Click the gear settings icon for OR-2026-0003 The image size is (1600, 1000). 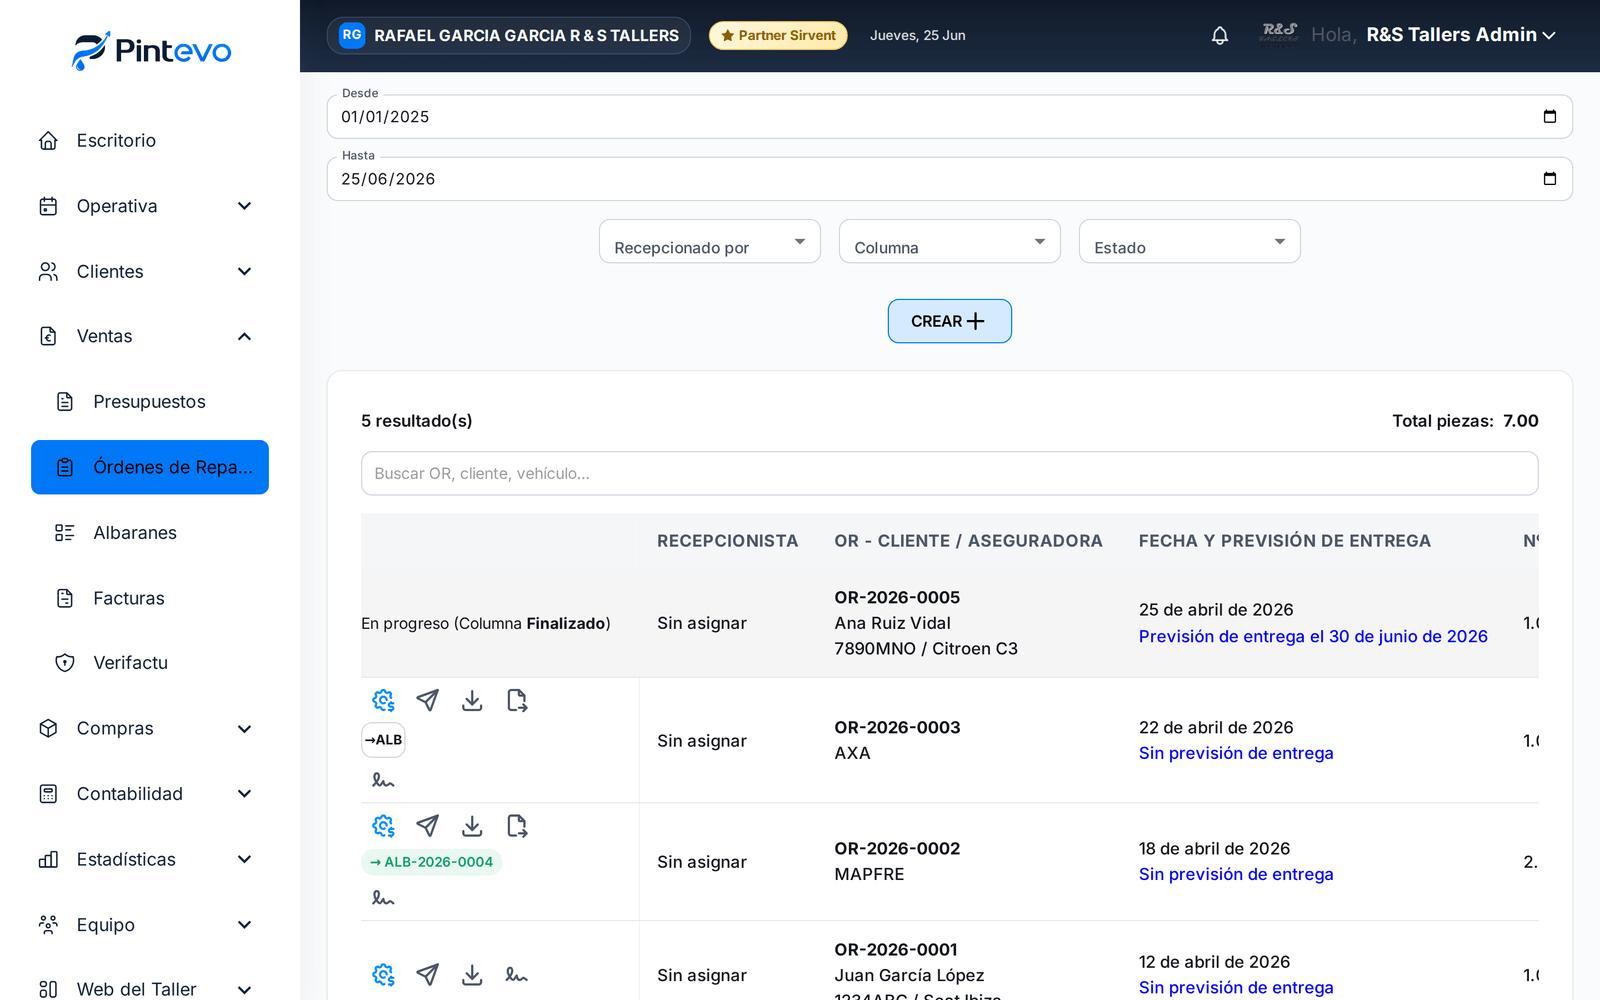(x=383, y=701)
